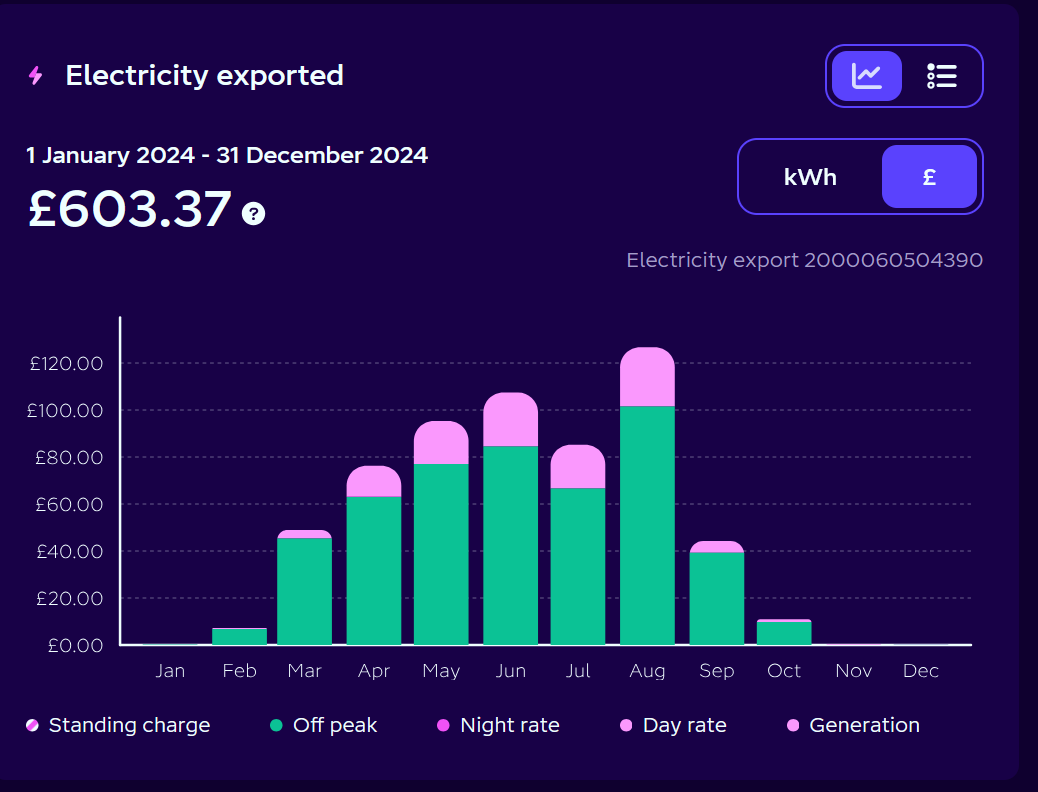Toggle the Off peak legend dot
Viewport: 1038px width, 792px height.
[277, 725]
